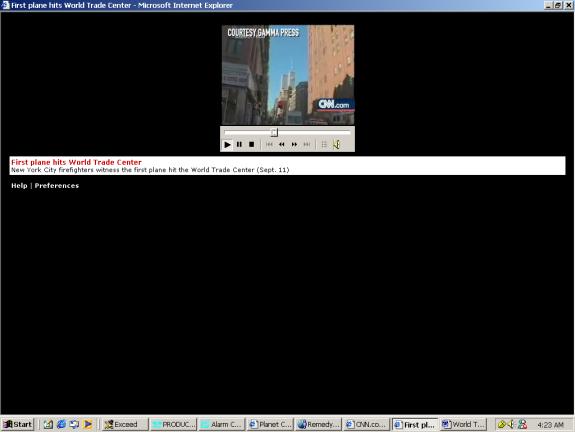Switch to the CNN.co... taskbar window
The width and height of the screenshot is (575, 432).
point(367,424)
